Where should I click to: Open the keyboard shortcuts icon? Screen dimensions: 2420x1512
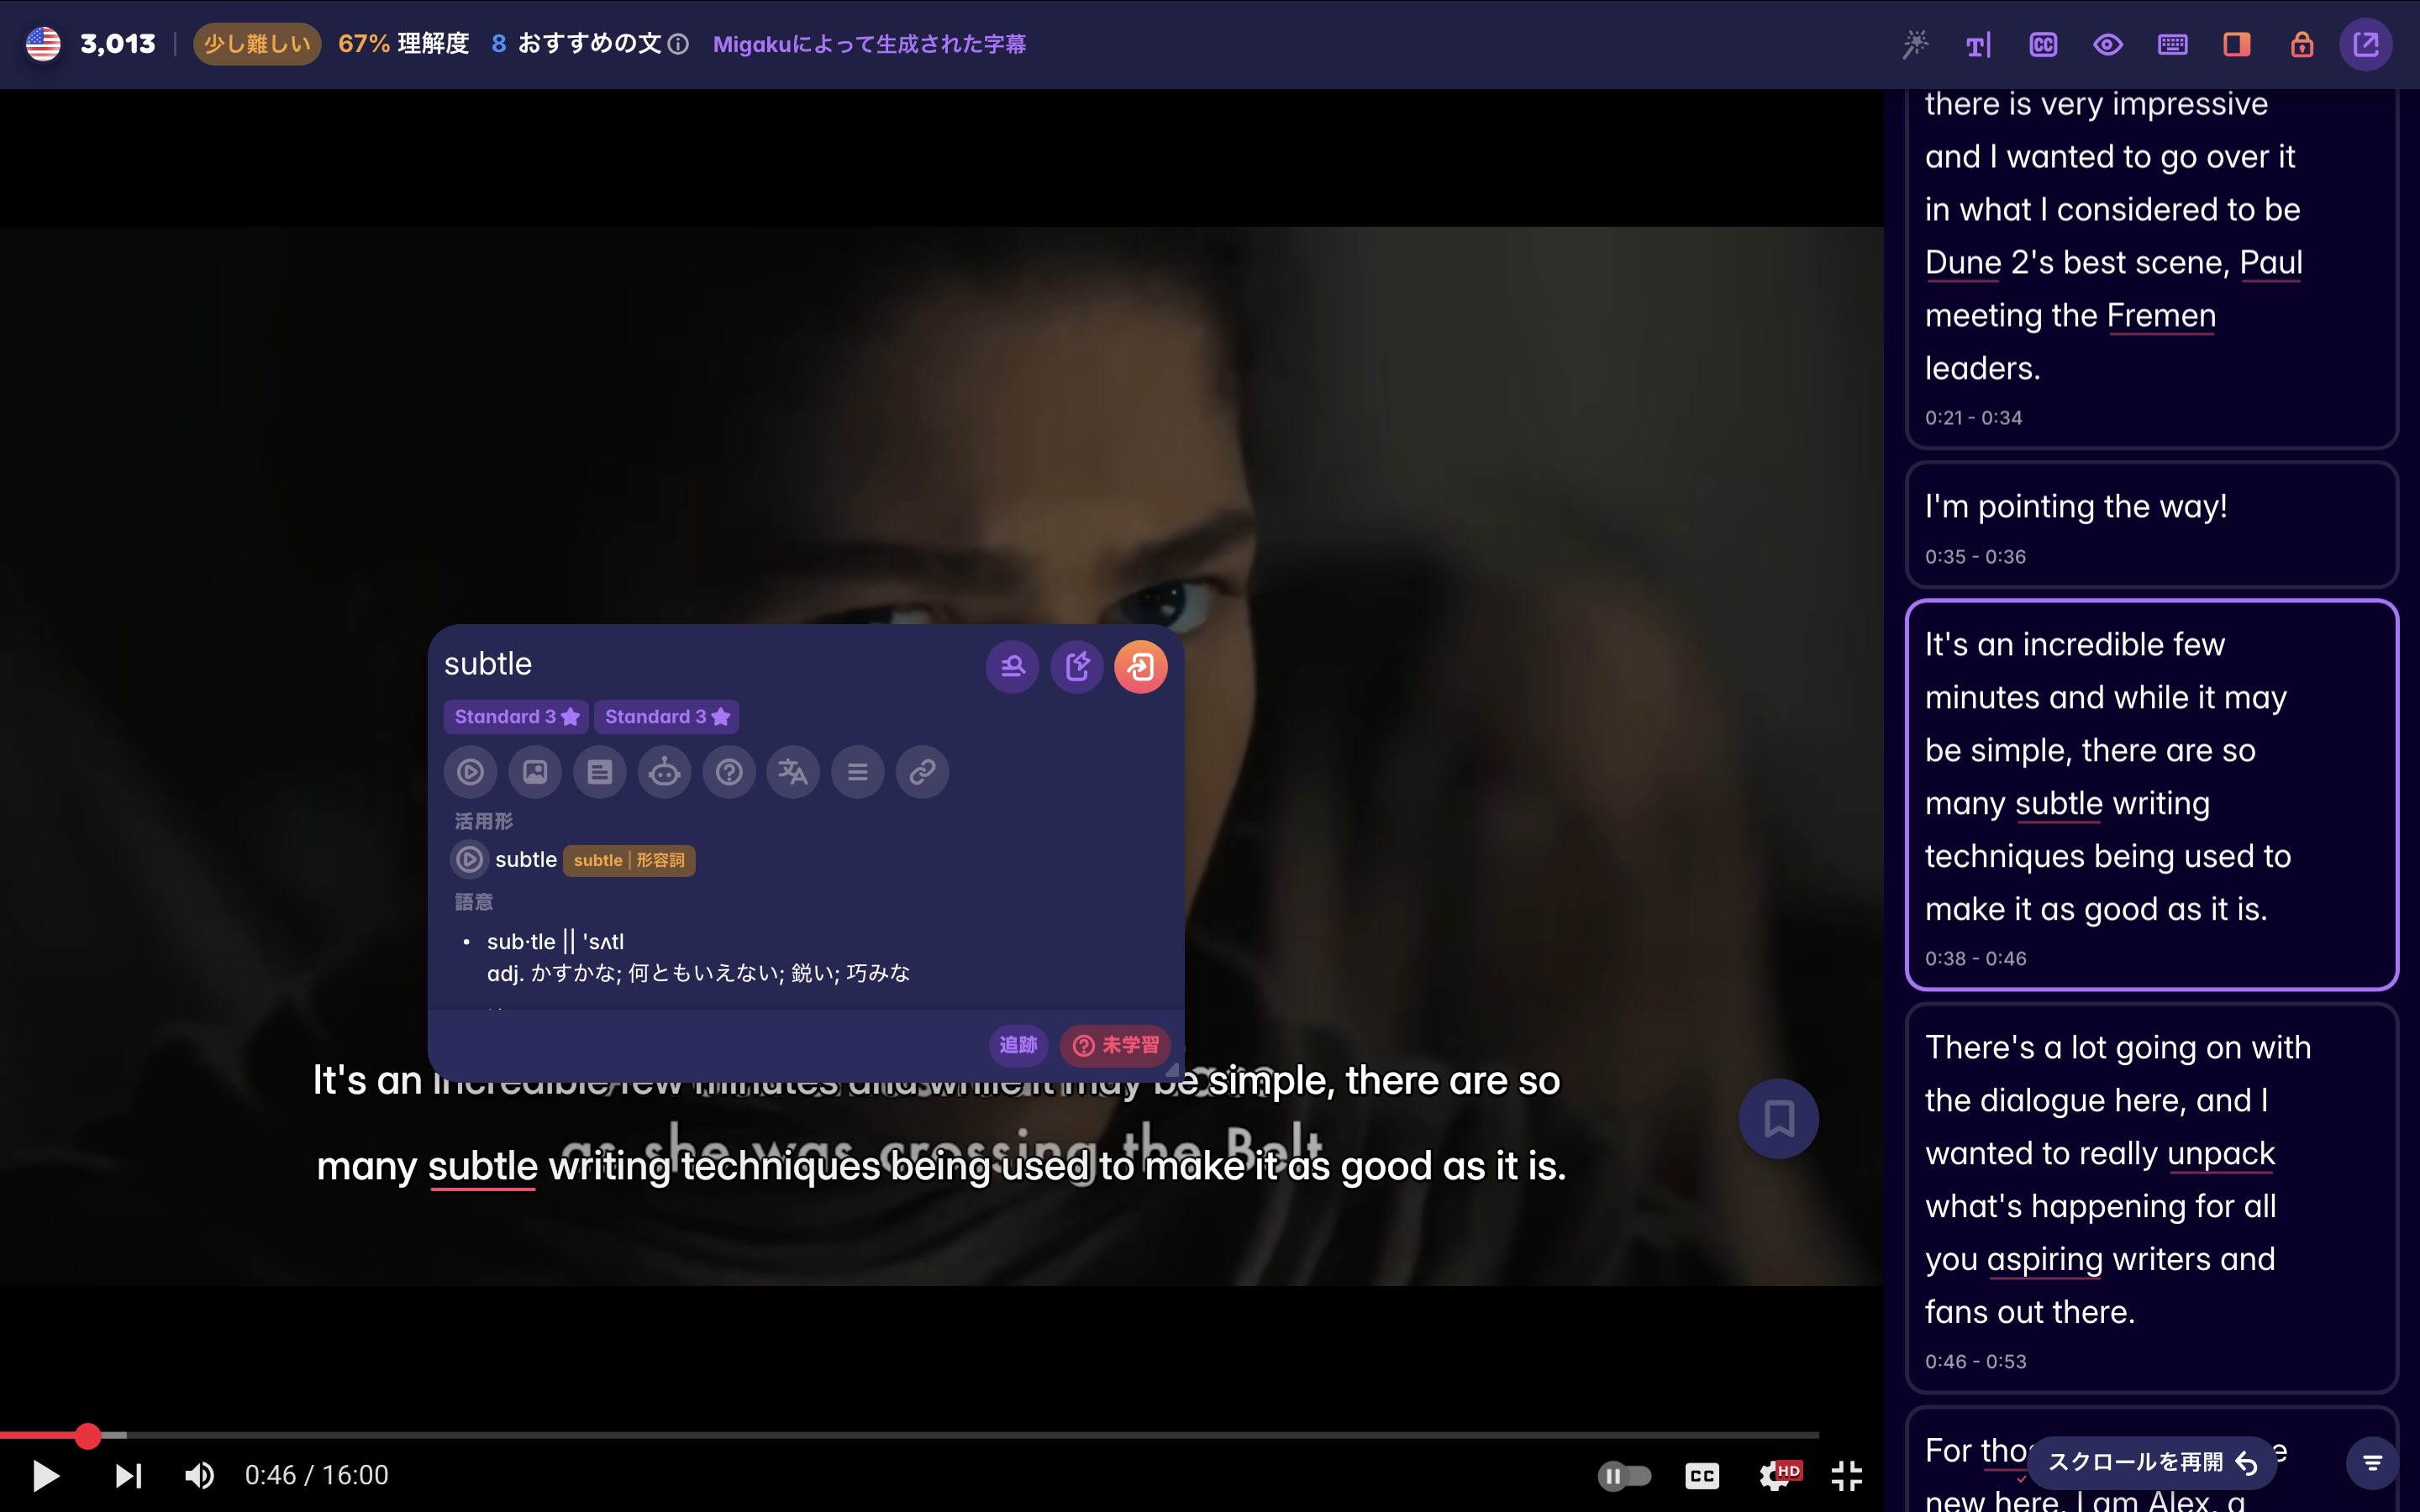pos(2172,44)
